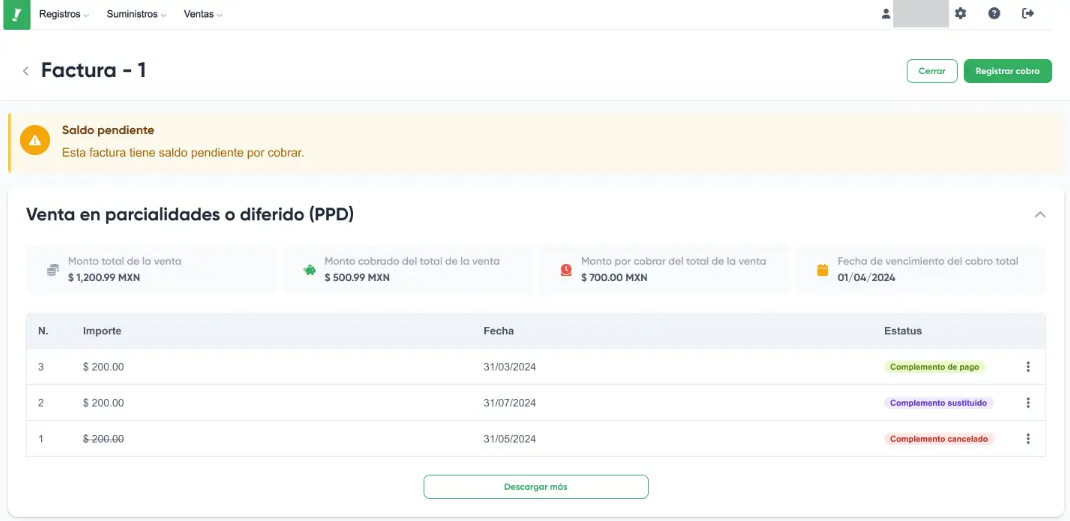Click the $ 1,200.99 MXN total amount

(104, 278)
